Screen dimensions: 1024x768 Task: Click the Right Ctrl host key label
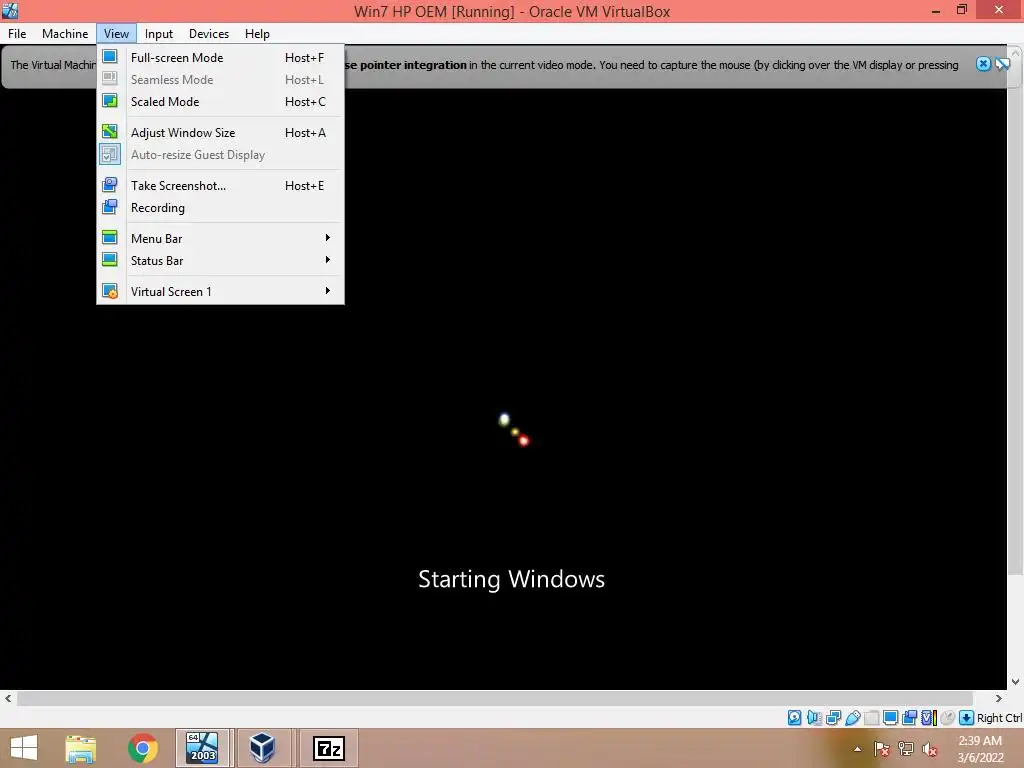pyautogui.click(x=999, y=718)
